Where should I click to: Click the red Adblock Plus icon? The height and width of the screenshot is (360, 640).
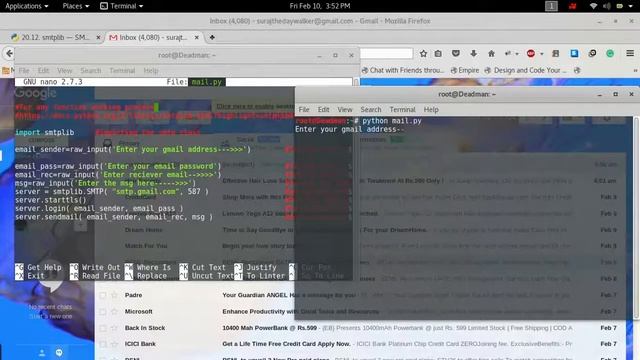(531, 53)
